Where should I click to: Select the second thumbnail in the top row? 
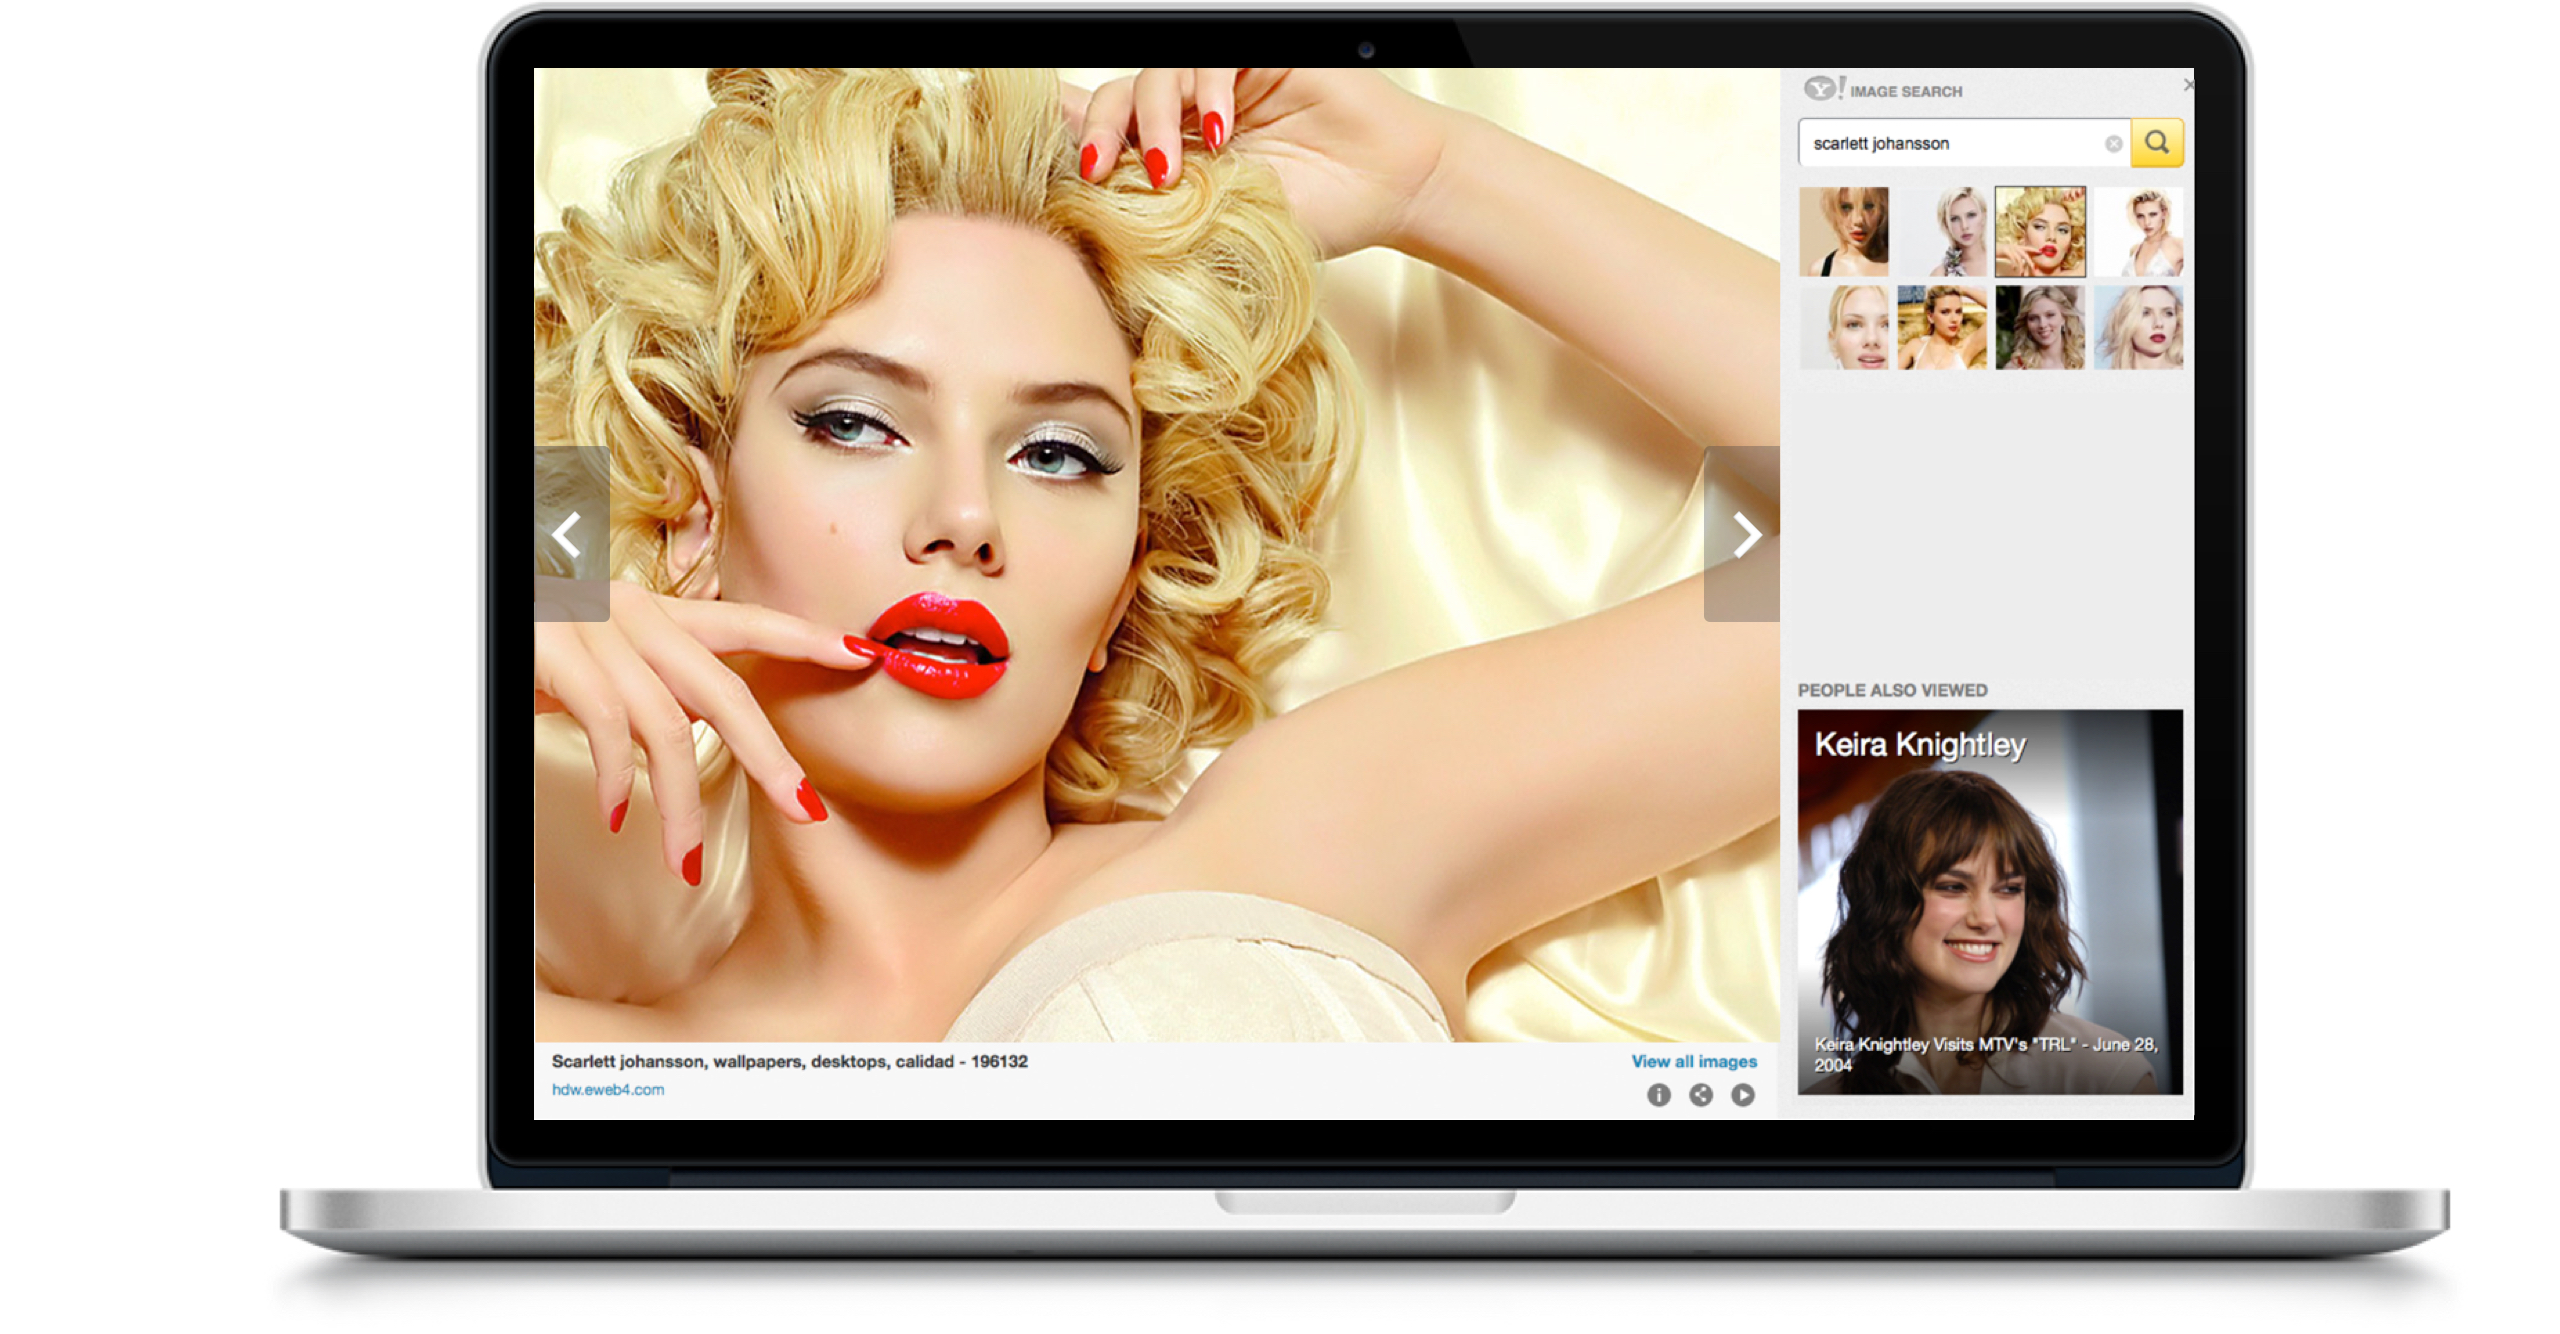1942,232
